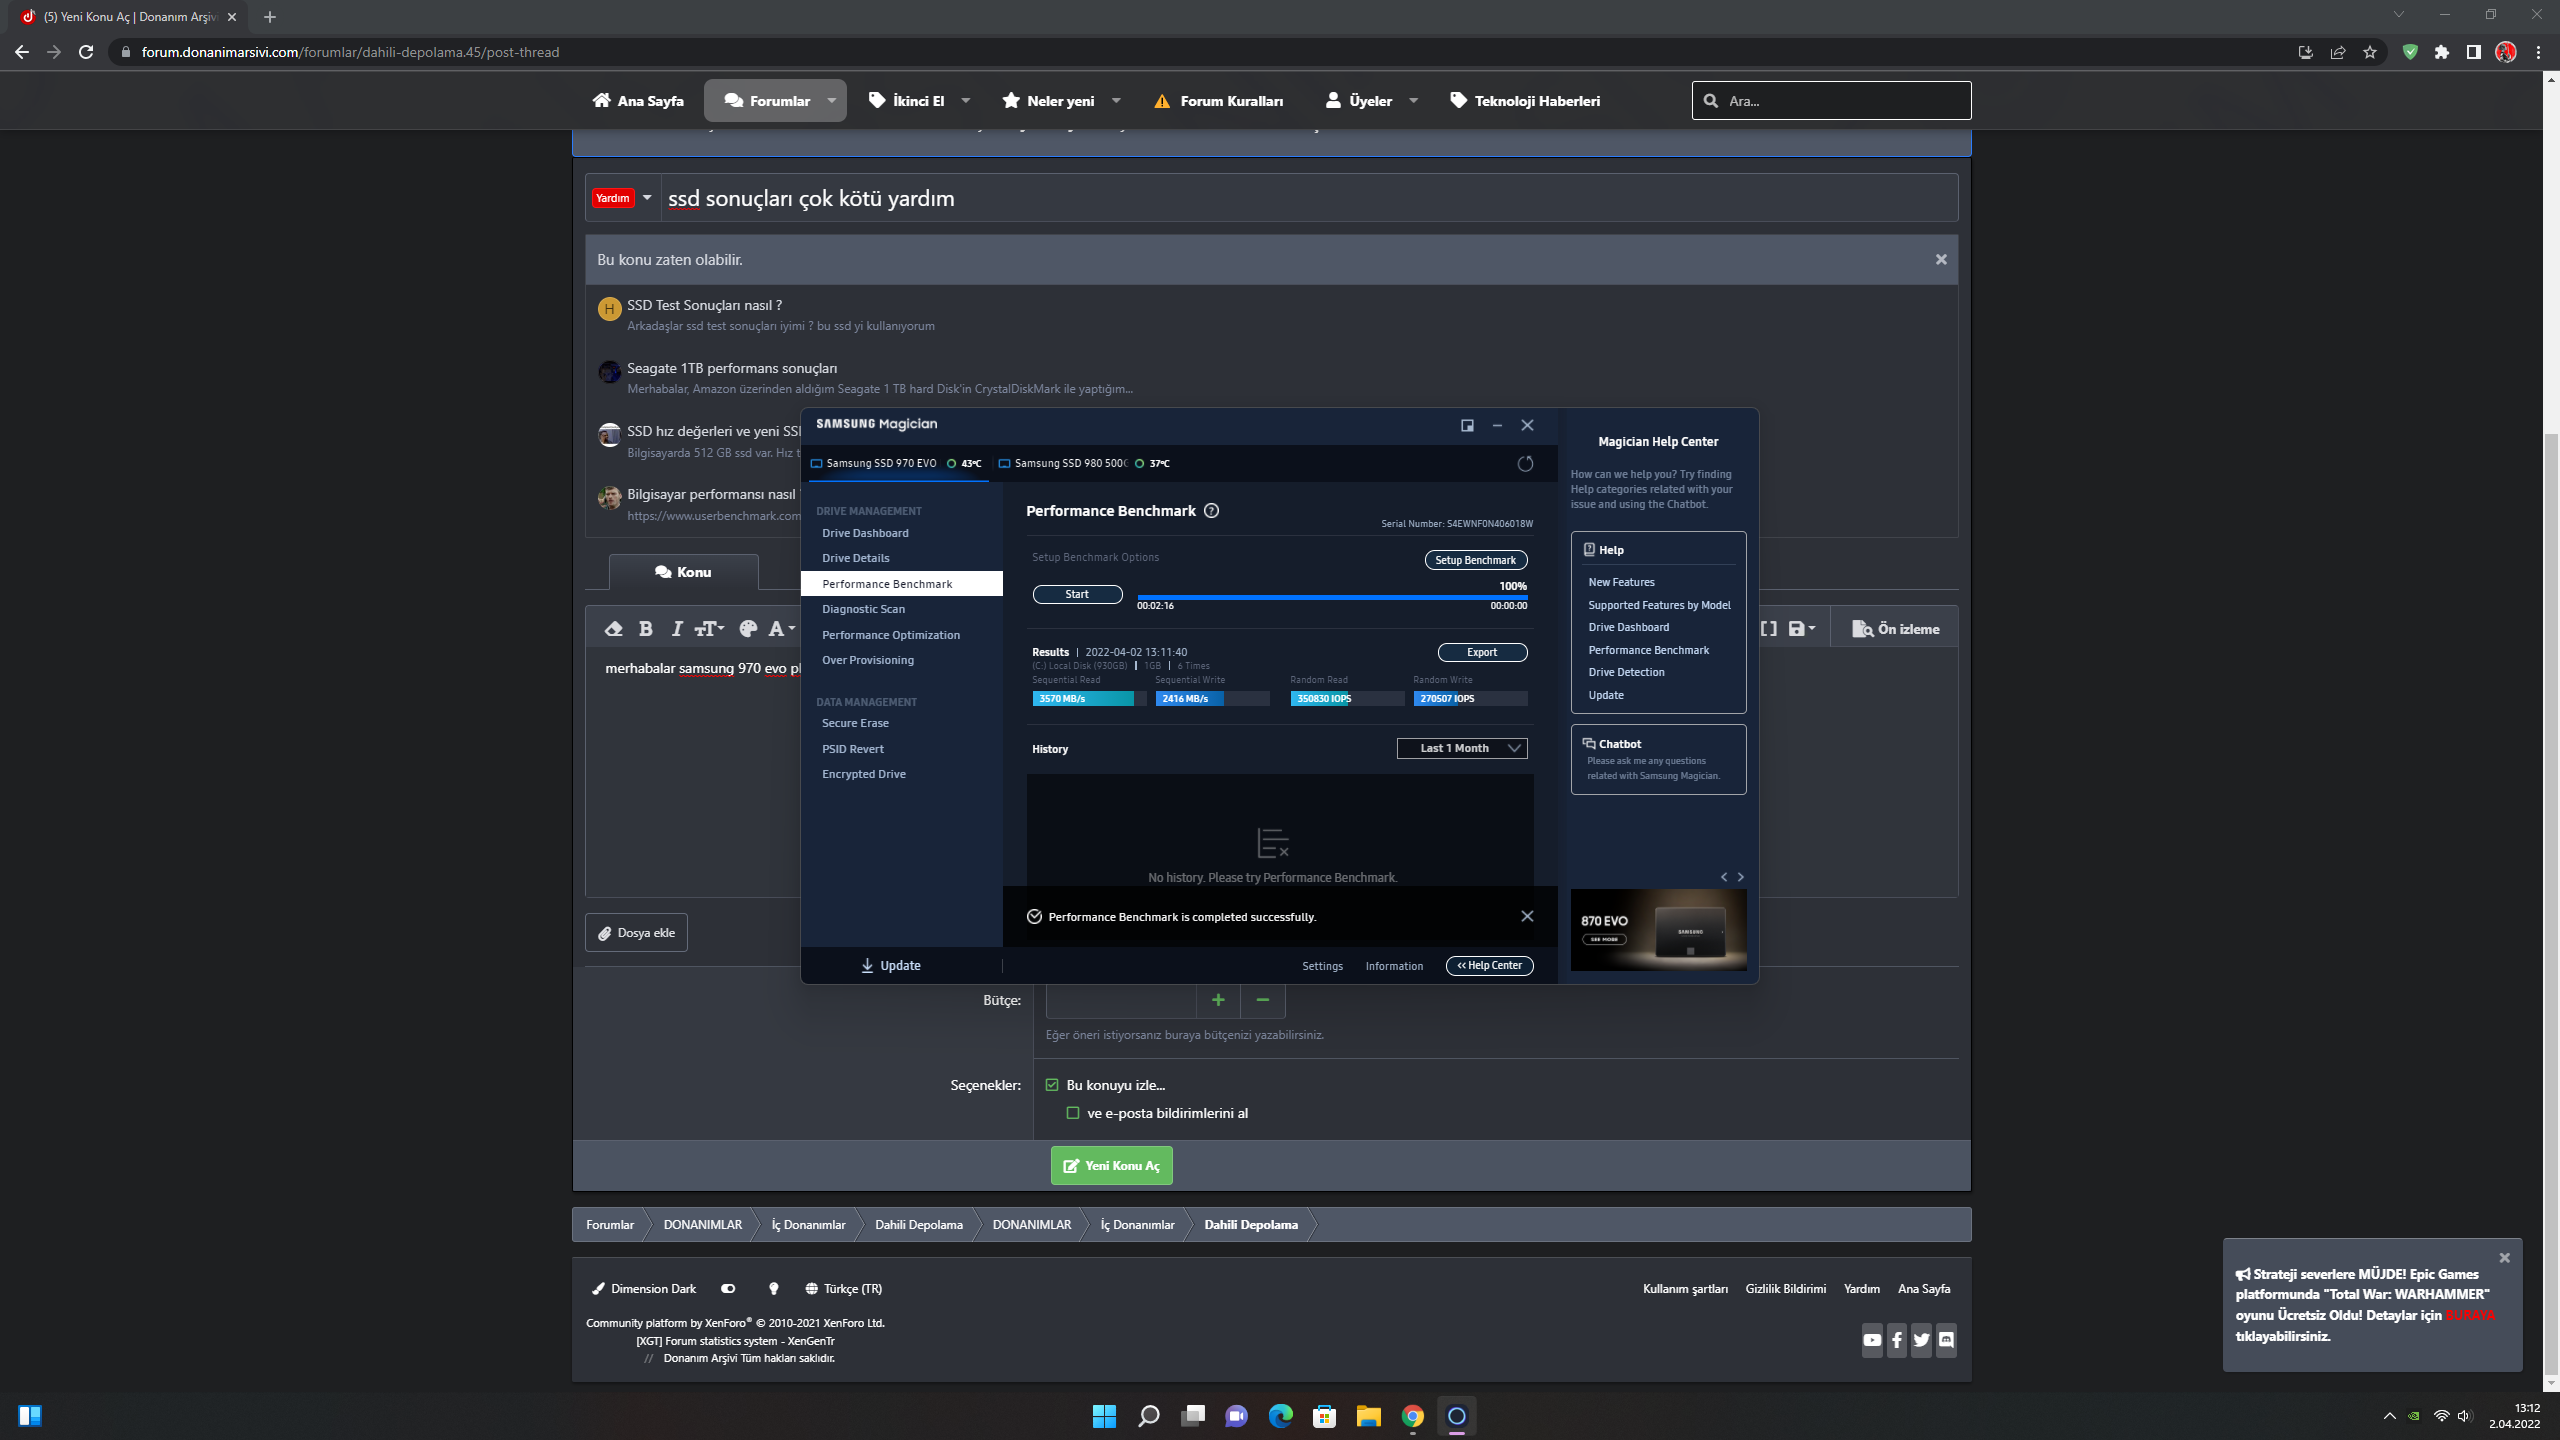Open the Yardım prefix dropdown
This screenshot has height=1440, width=2560.
[x=621, y=198]
